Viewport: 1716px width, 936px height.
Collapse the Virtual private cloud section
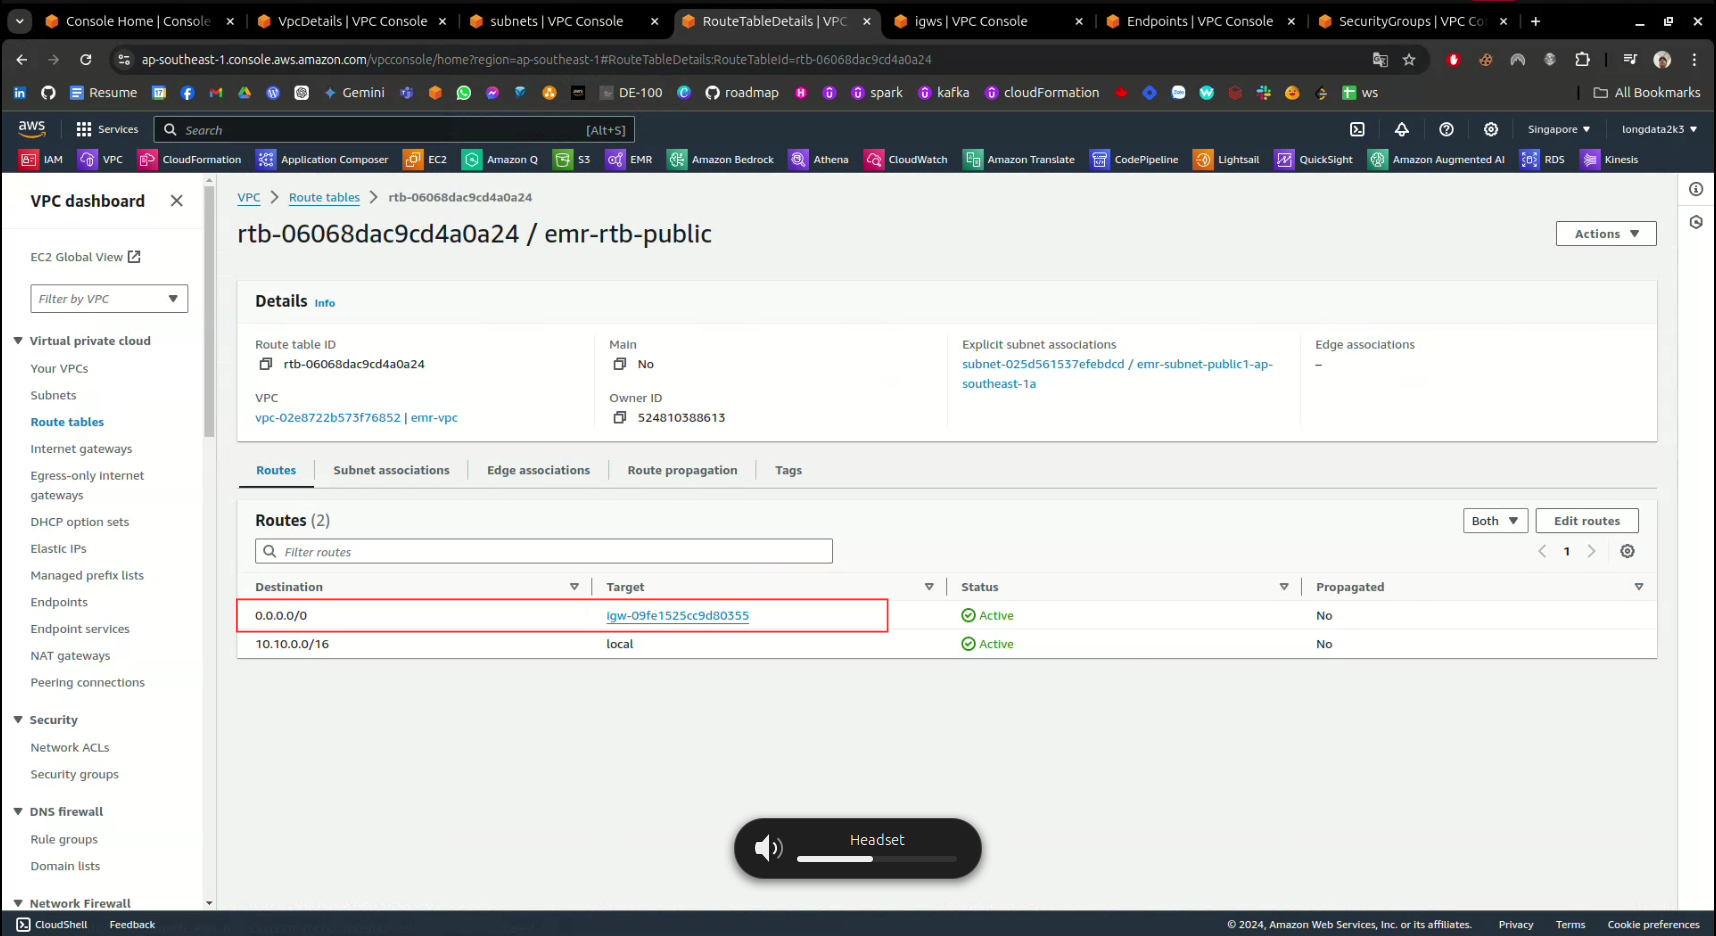(18, 341)
